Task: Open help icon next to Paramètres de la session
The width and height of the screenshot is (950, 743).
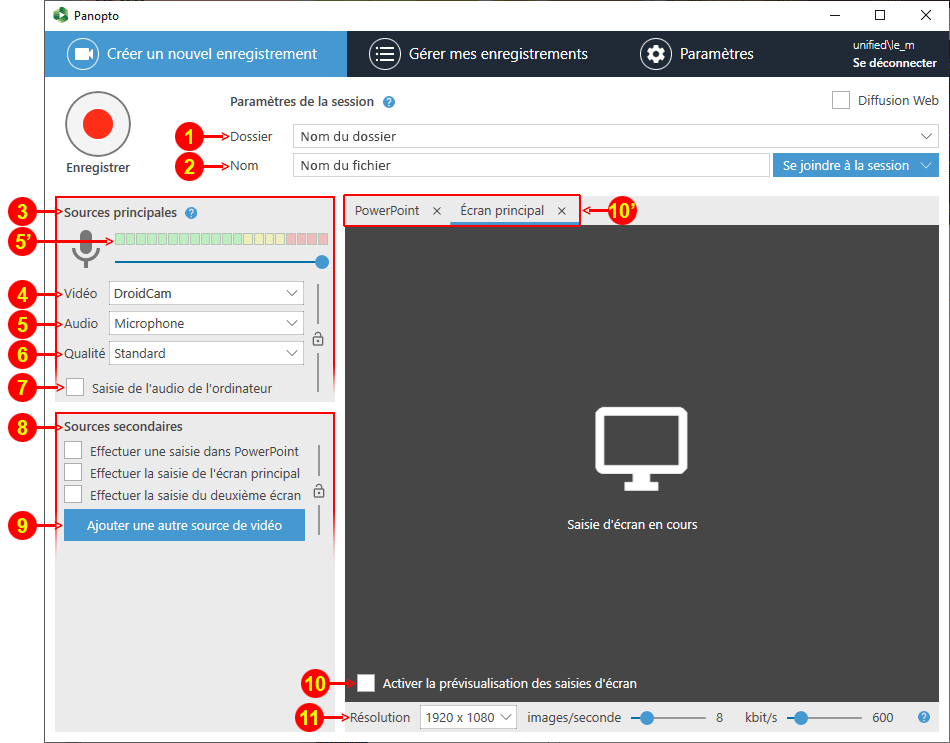Action: pos(389,102)
